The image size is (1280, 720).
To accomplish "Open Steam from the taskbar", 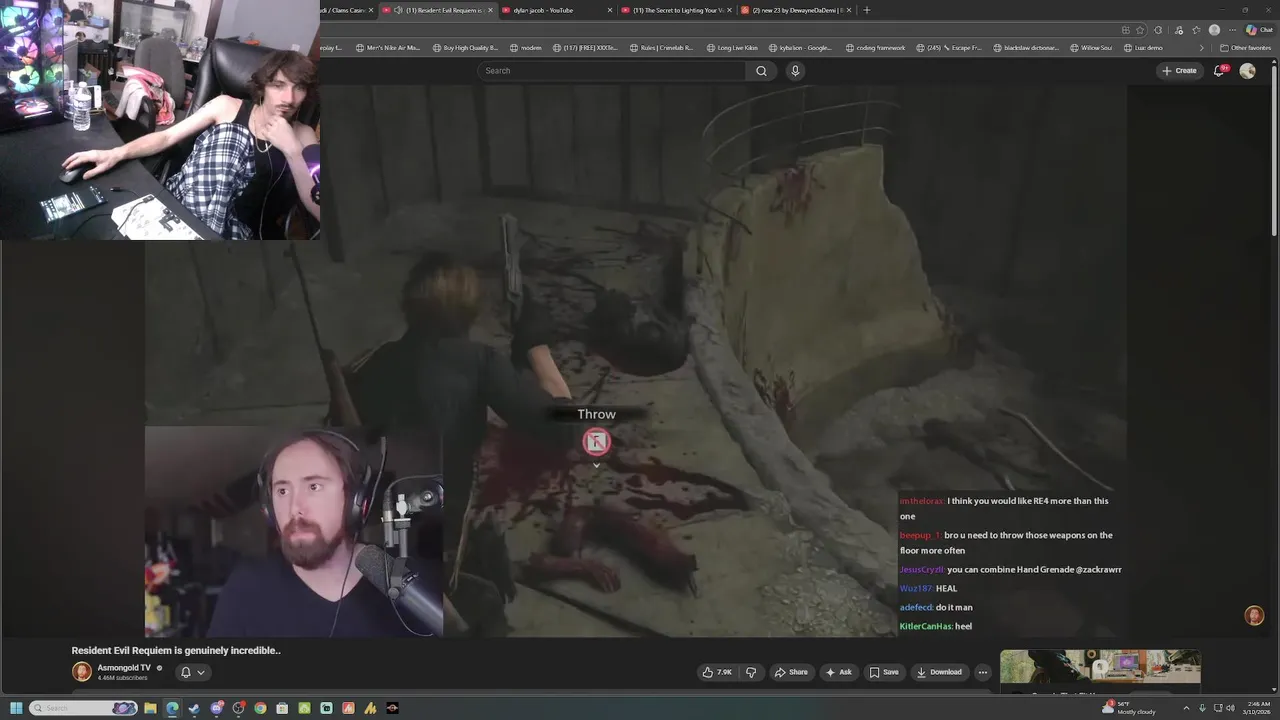I will (194, 708).
